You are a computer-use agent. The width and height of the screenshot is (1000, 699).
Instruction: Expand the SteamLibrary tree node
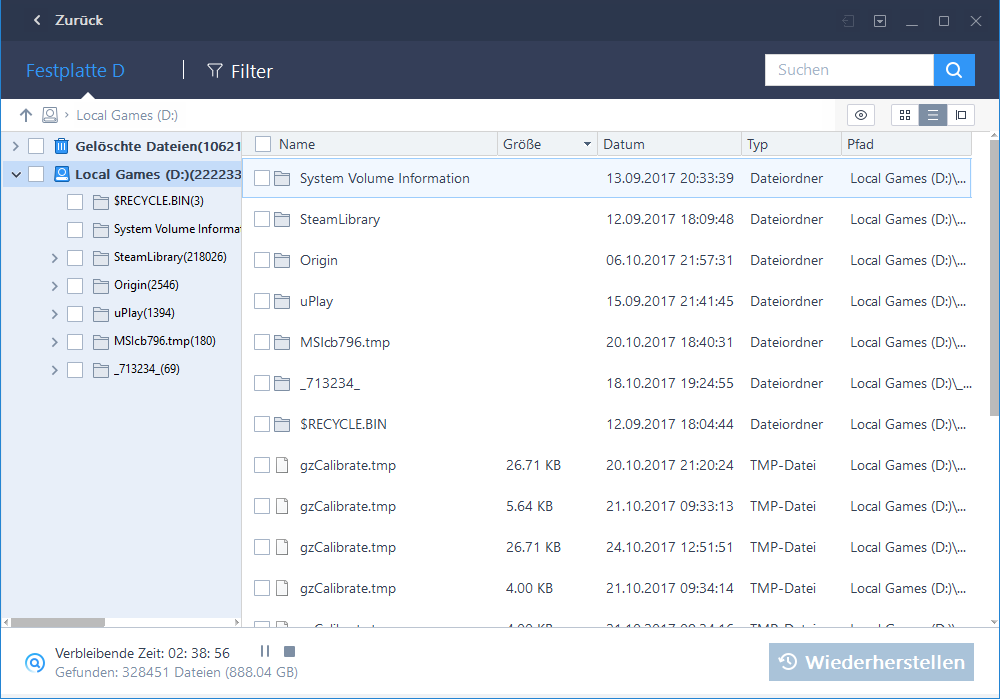point(54,258)
